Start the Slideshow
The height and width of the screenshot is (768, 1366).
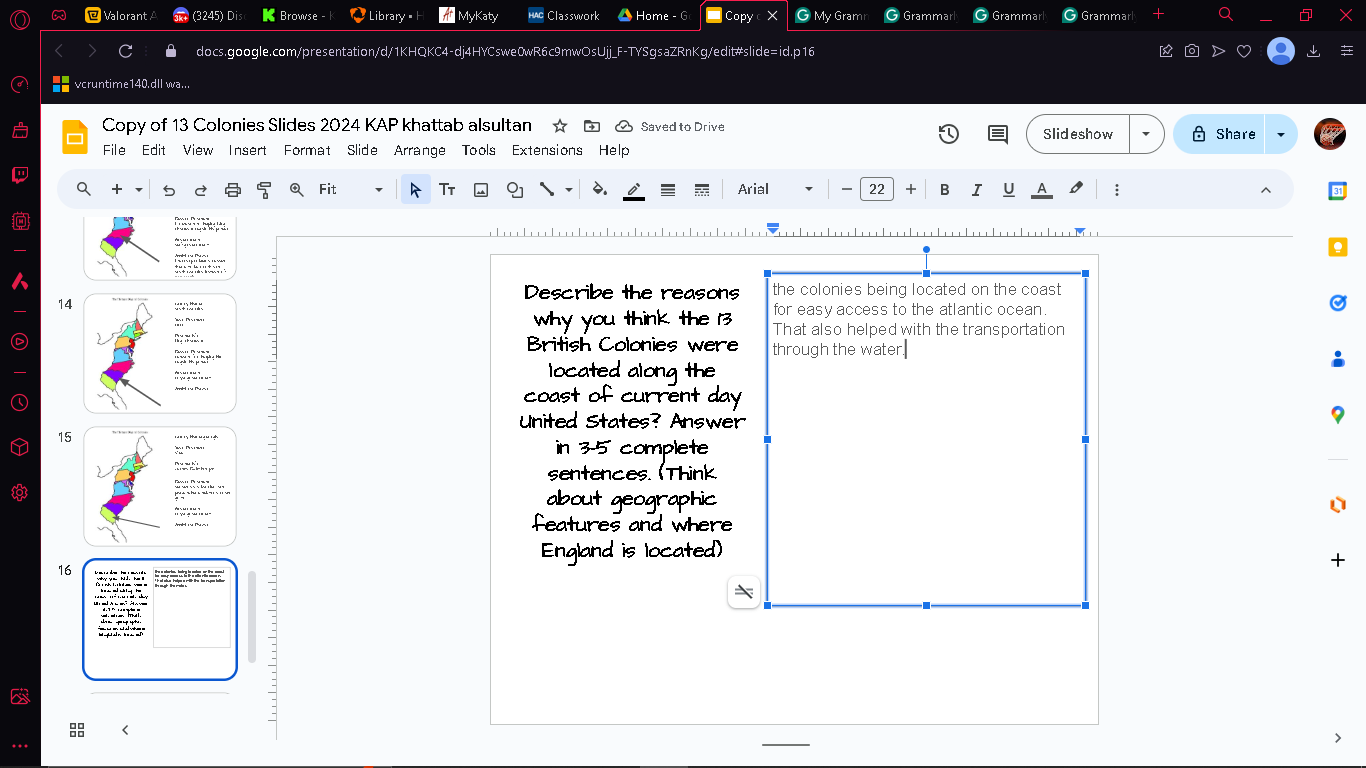(1078, 134)
